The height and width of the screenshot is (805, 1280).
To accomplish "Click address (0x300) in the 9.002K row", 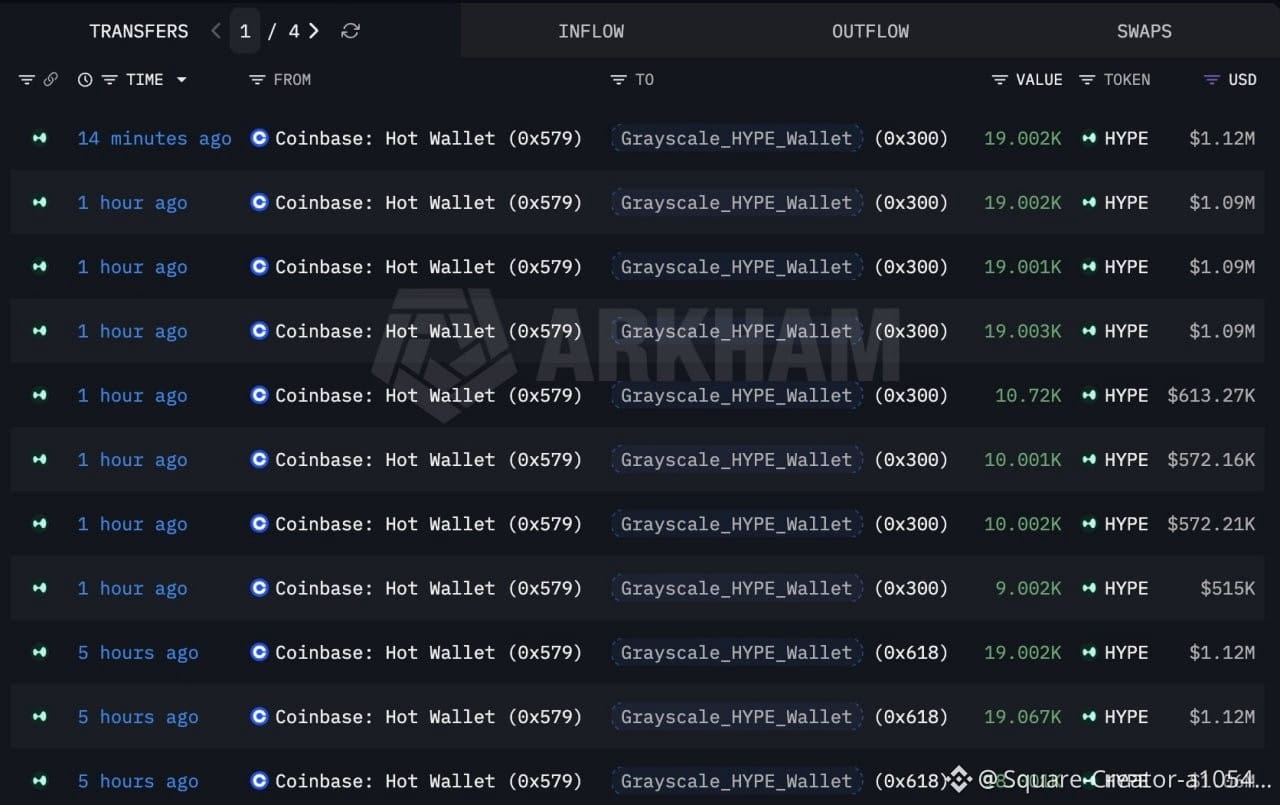I will tap(911, 588).
